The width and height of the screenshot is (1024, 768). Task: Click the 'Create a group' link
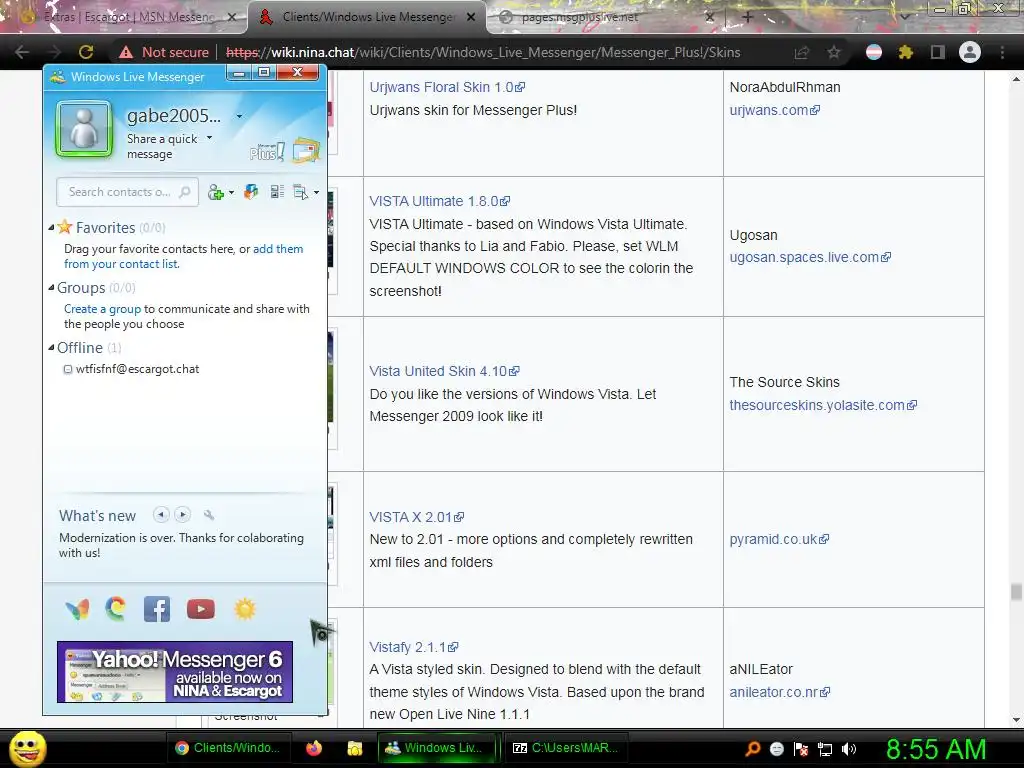click(103, 309)
